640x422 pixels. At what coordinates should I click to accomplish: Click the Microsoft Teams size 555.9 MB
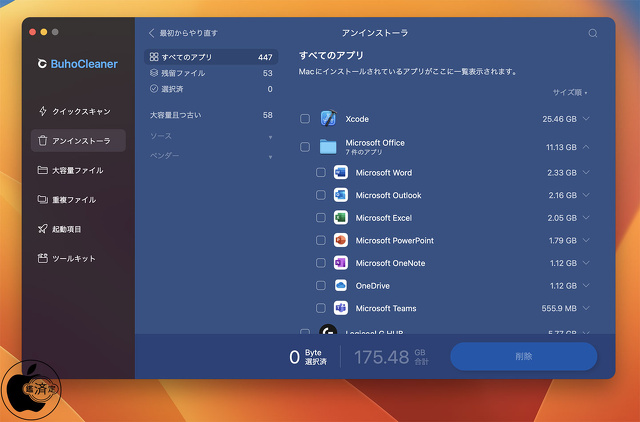coord(559,308)
